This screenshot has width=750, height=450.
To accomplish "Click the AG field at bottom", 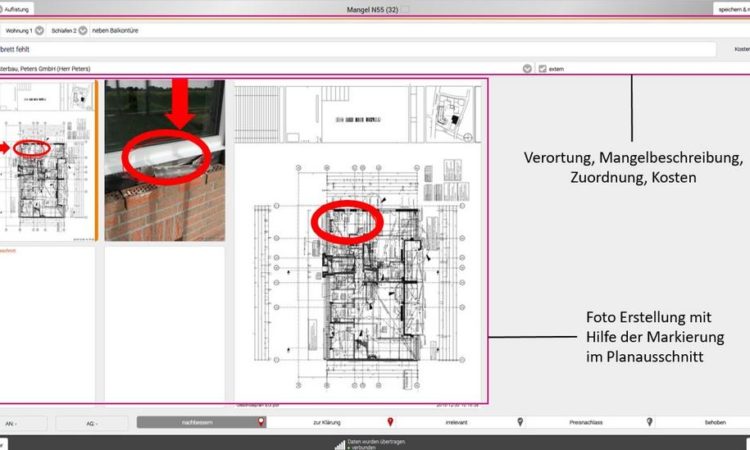I will click(x=92, y=423).
